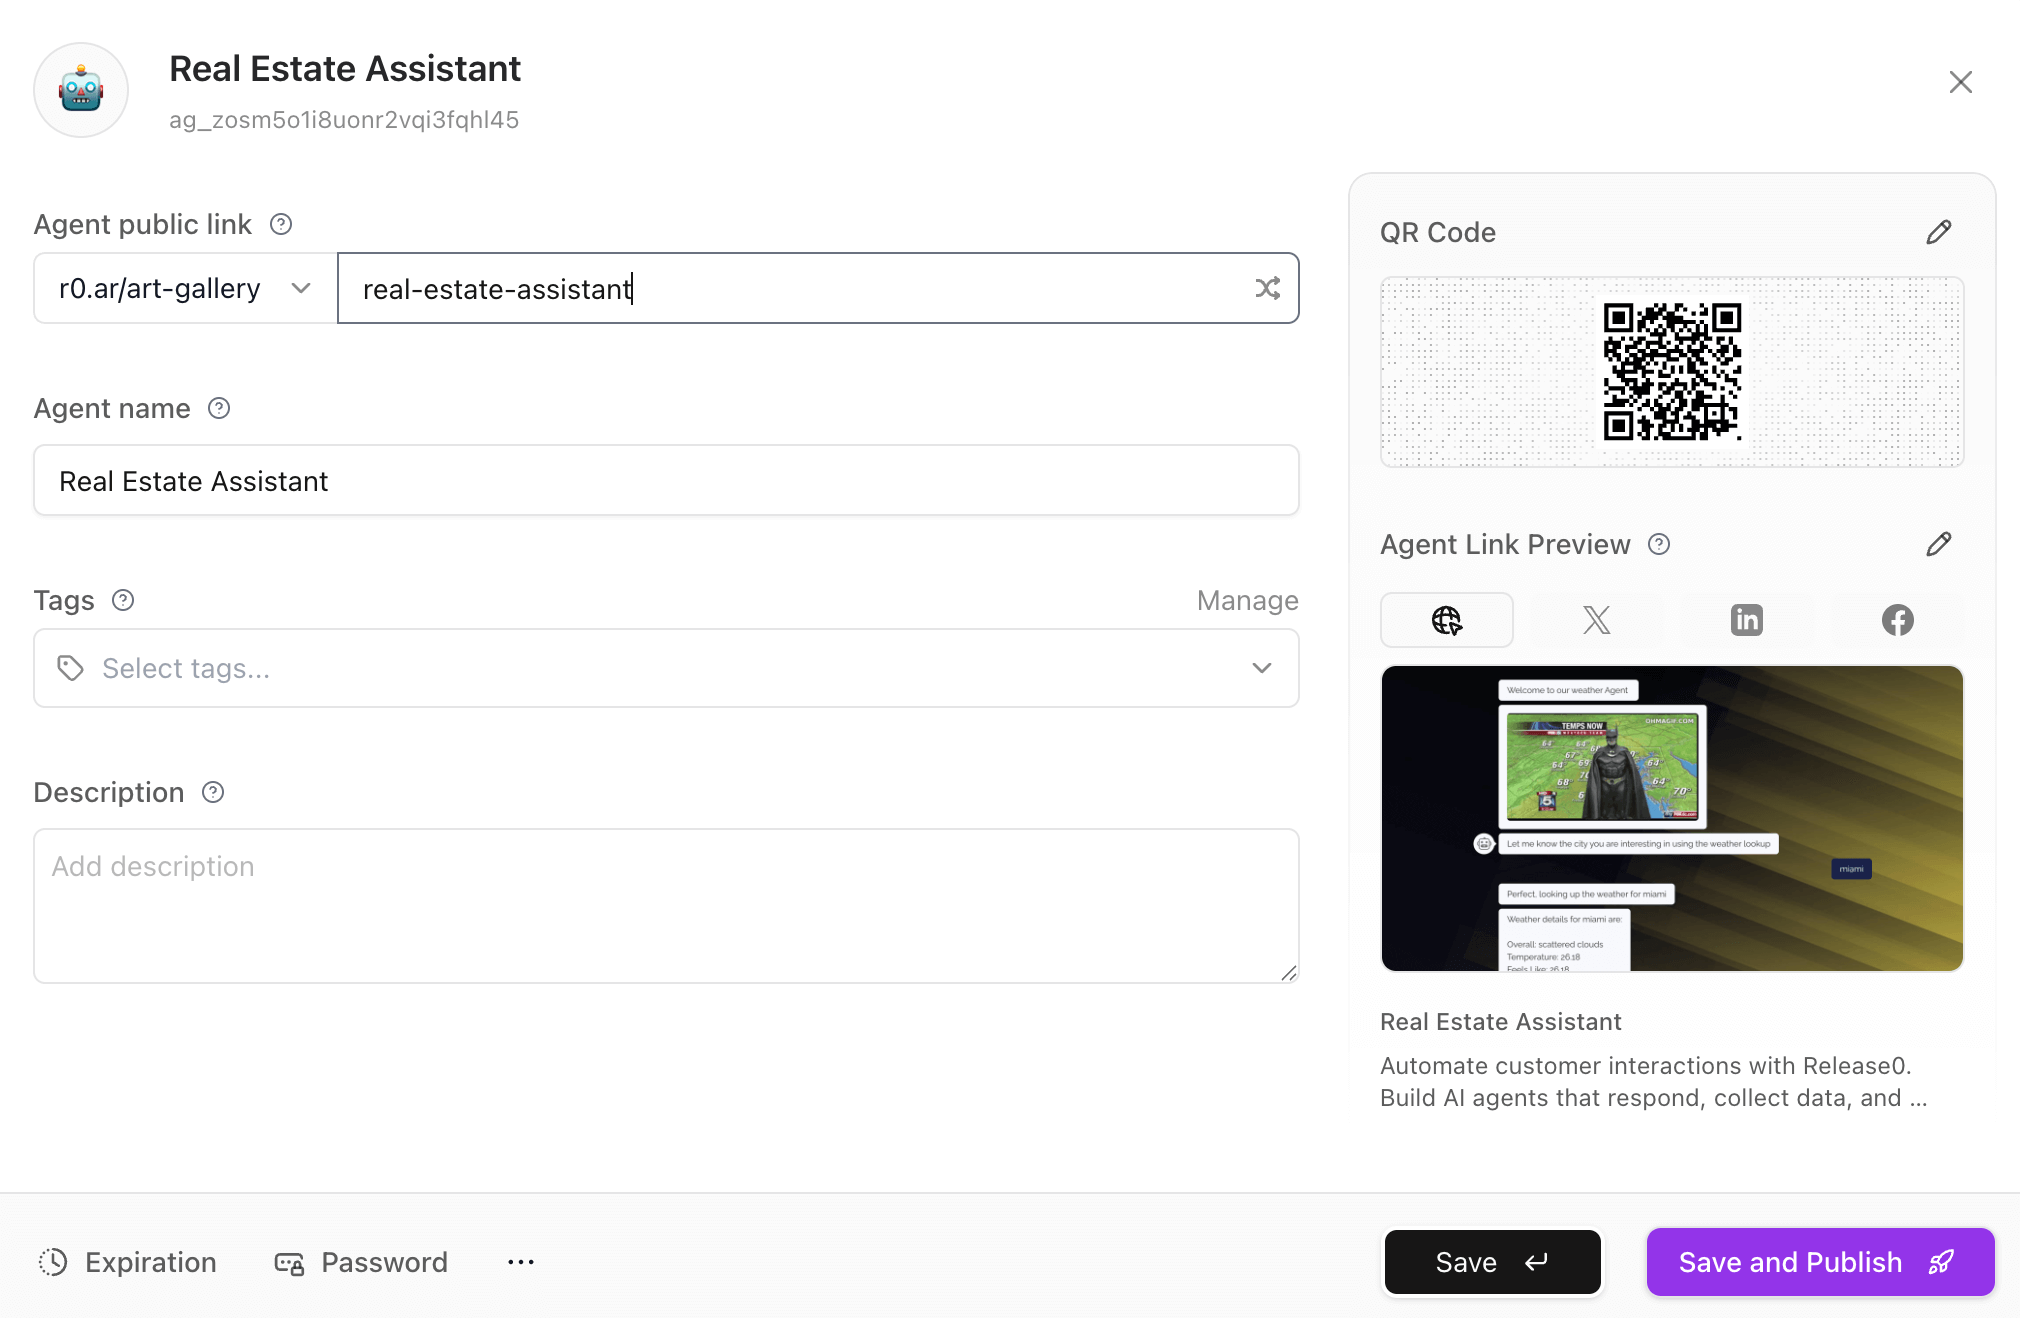Click the agent ID ag_zosm5o1i8uonr2vqi3fqhl45 text

coord(344,120)
